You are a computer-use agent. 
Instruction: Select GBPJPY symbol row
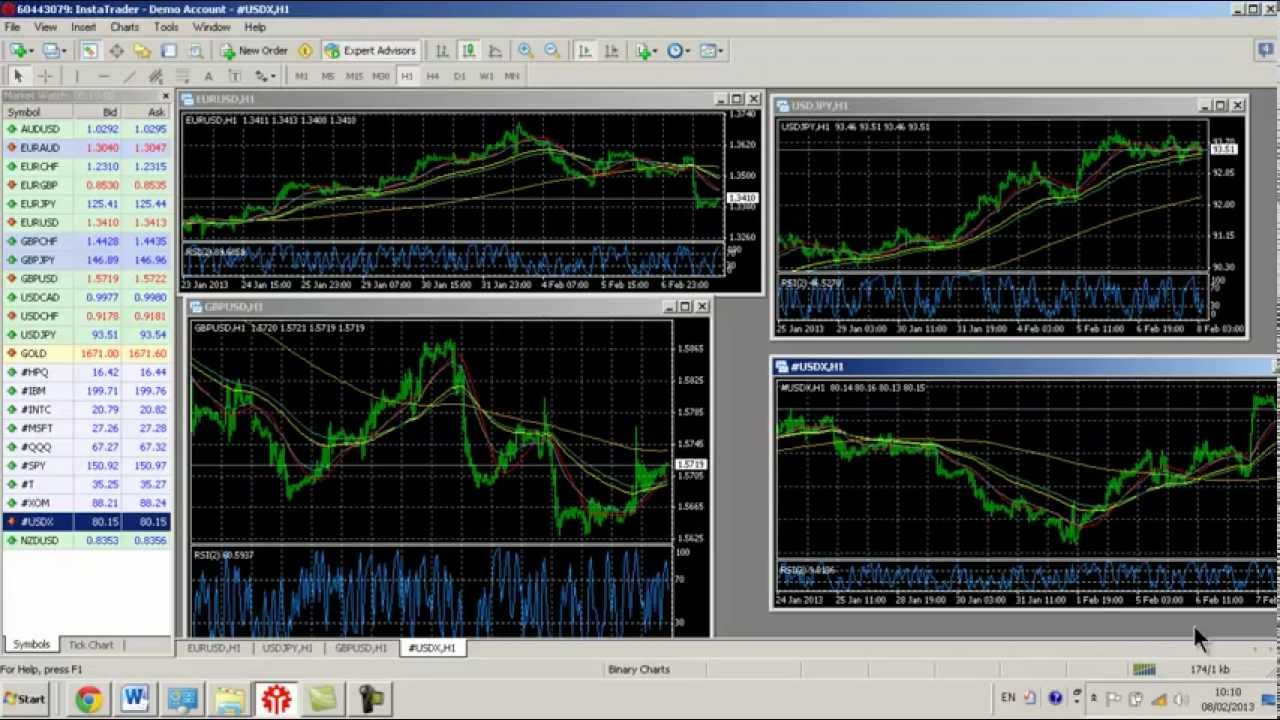click(86, 260)
